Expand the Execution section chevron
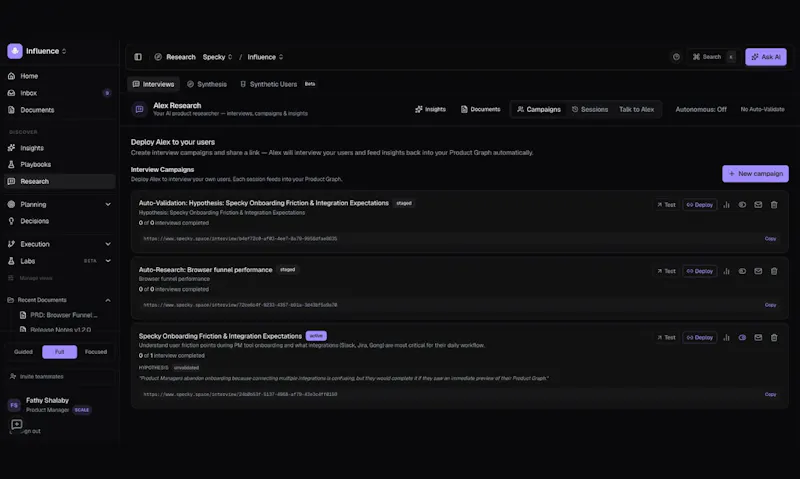 click(108, 244)
